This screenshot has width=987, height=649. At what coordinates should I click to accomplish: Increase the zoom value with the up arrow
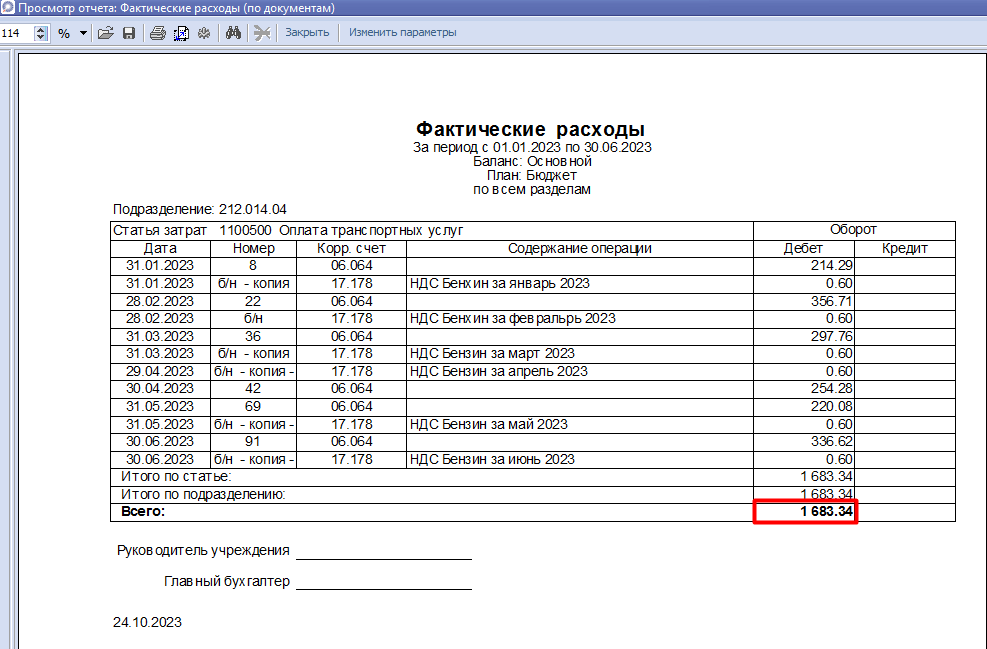click(x=41, y=29)
